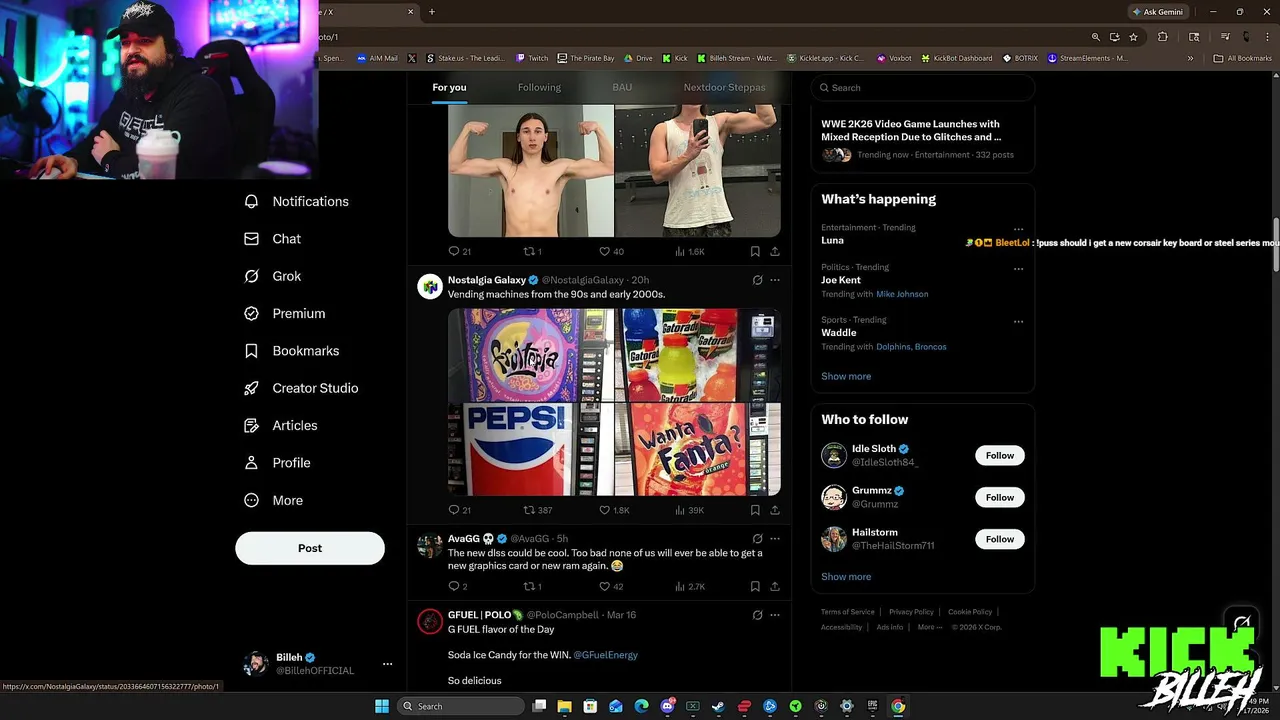The image size is (1280, 720).
Task: Click the Windows taskbar Search box
Action: click(460, 706)
